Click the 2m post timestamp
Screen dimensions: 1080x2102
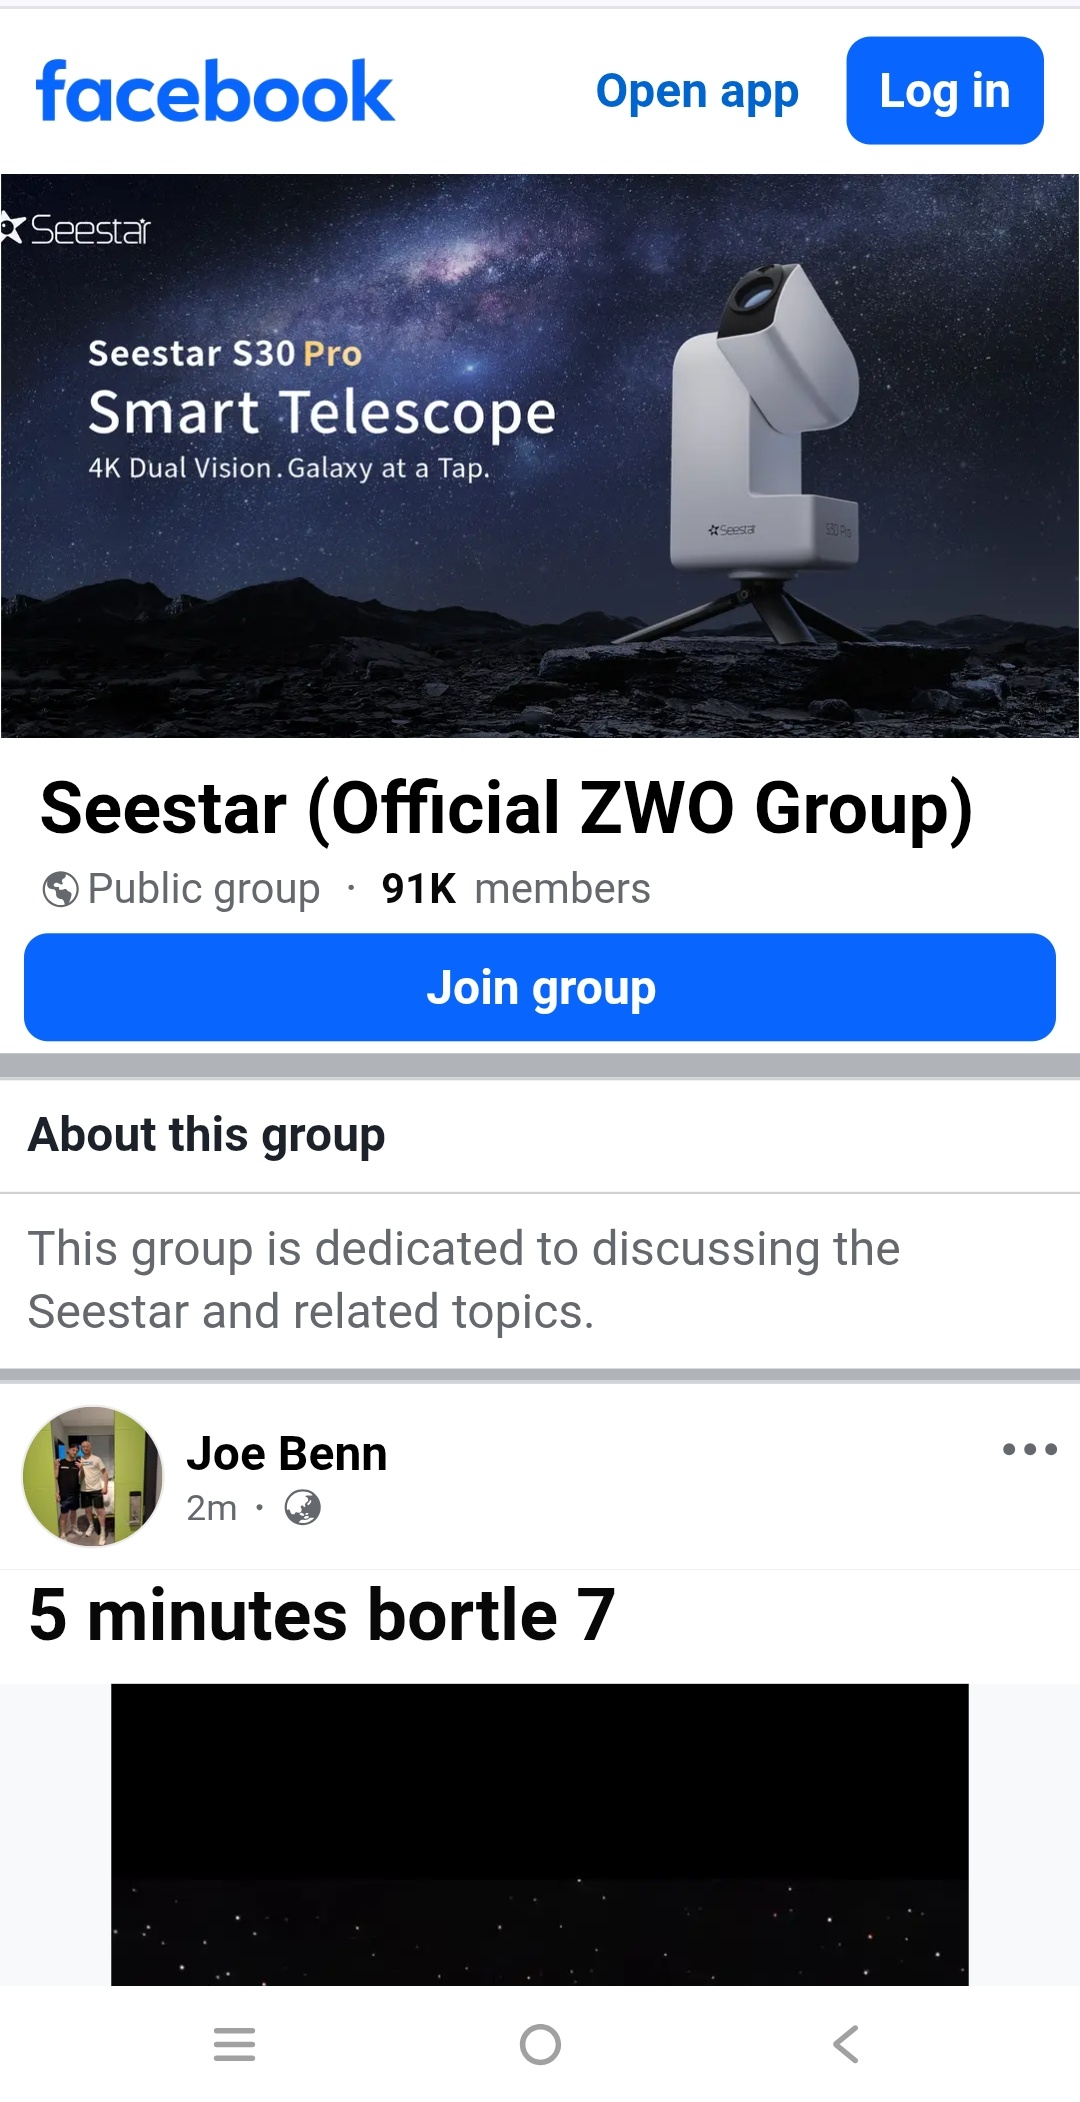[211, 1508]
